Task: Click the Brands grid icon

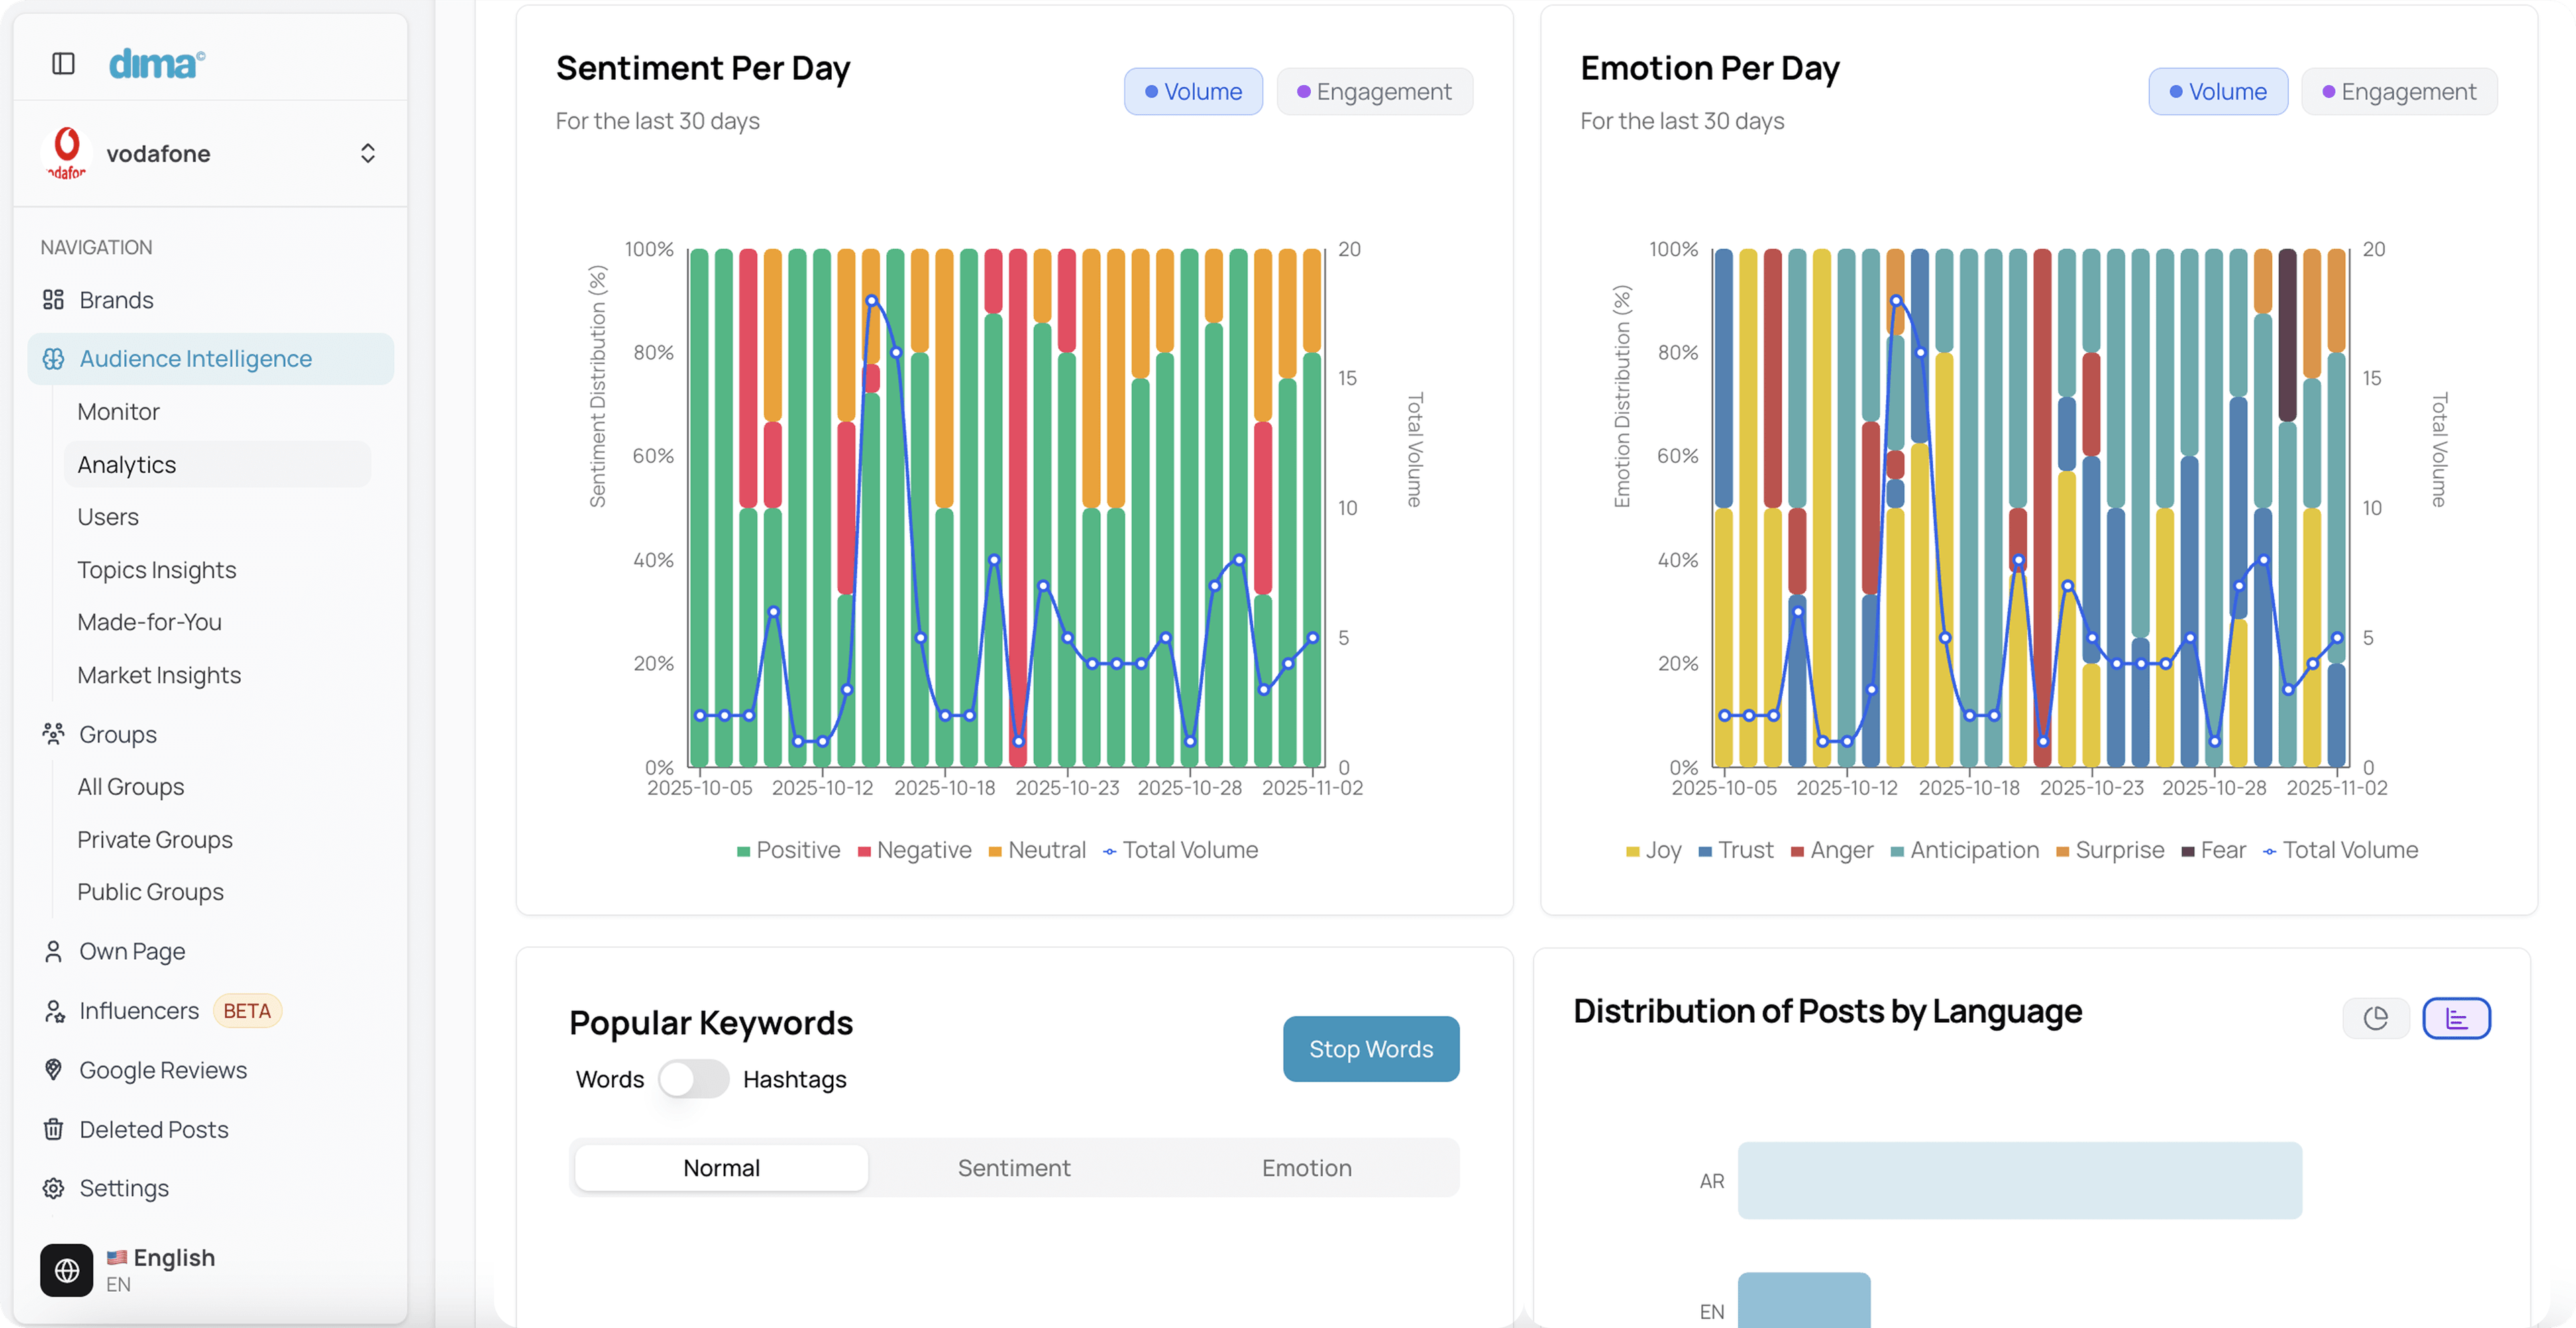Action: (x=53, y=300)
